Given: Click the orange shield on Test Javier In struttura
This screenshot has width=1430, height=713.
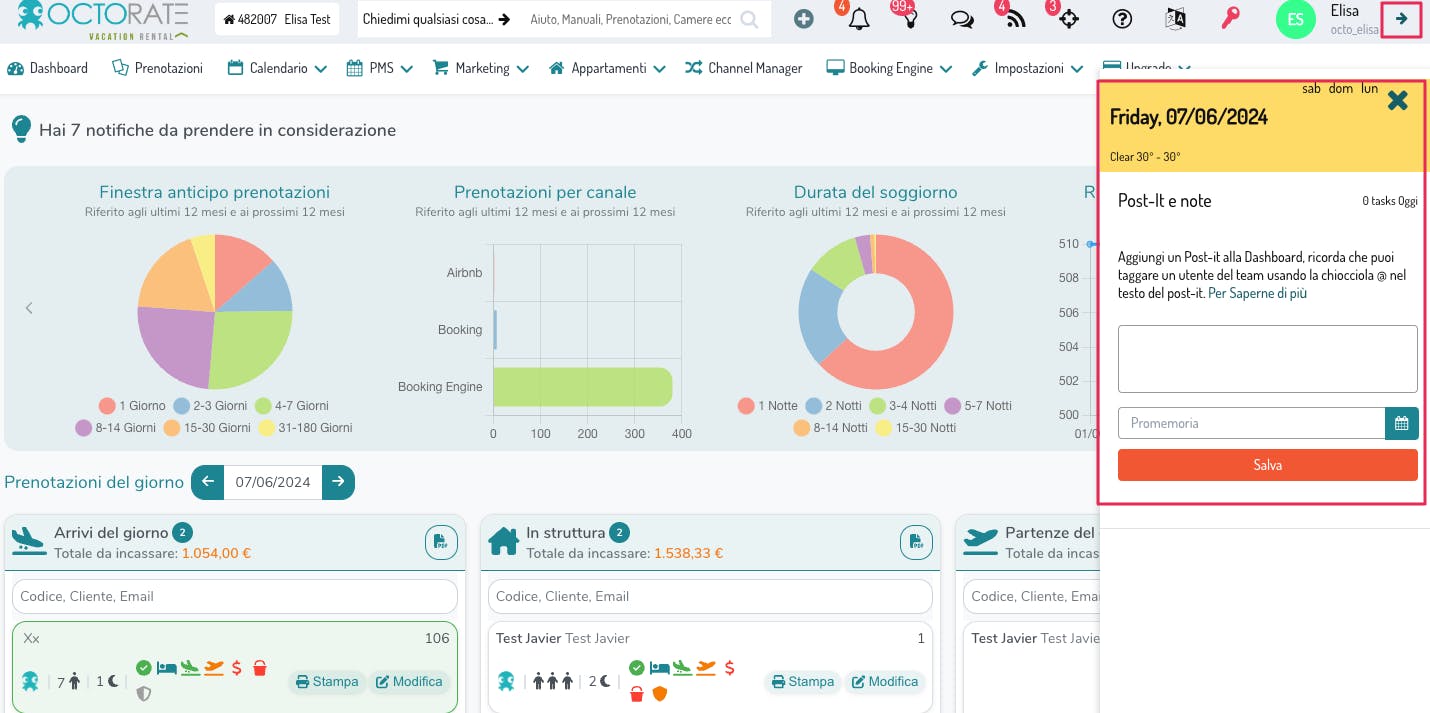Looking at the screenshot, I should 659,693.
